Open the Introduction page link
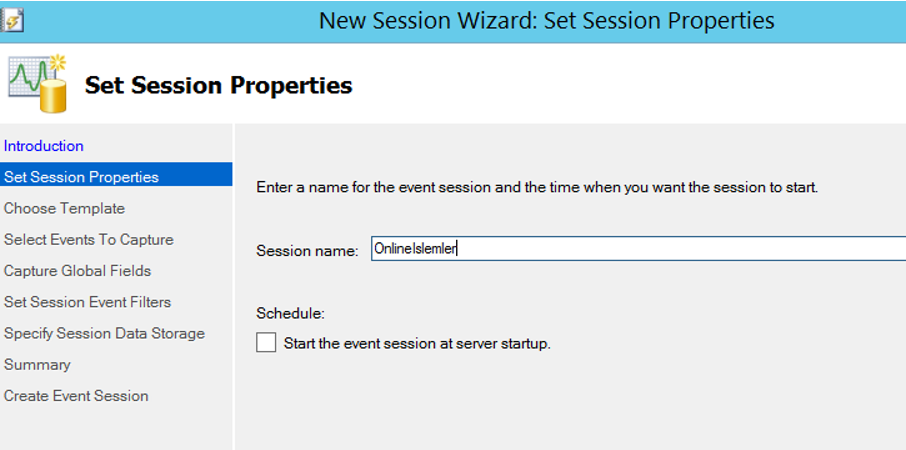The image size is (906, 450). tap(44, 146)
